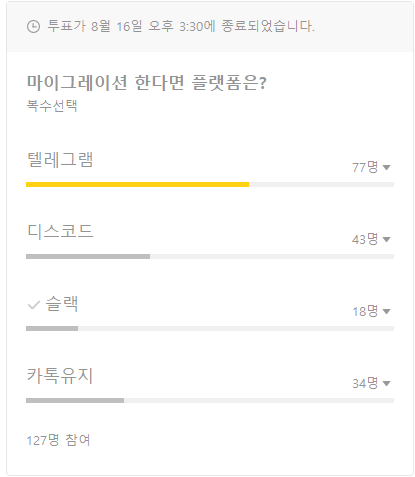The image size is (415, 477).
Task: Open the 127명 참여 participants text
Action: [x=58, y=440]
